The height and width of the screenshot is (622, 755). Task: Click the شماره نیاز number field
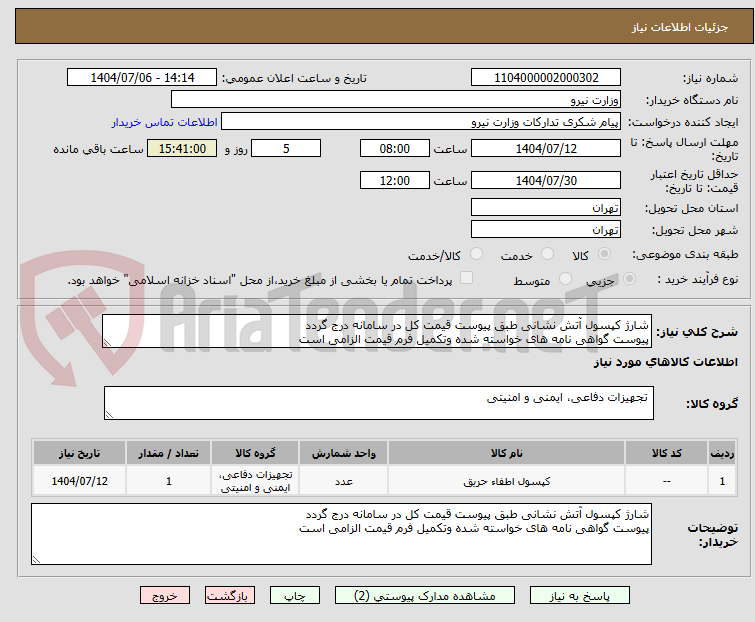click(546, 78)
